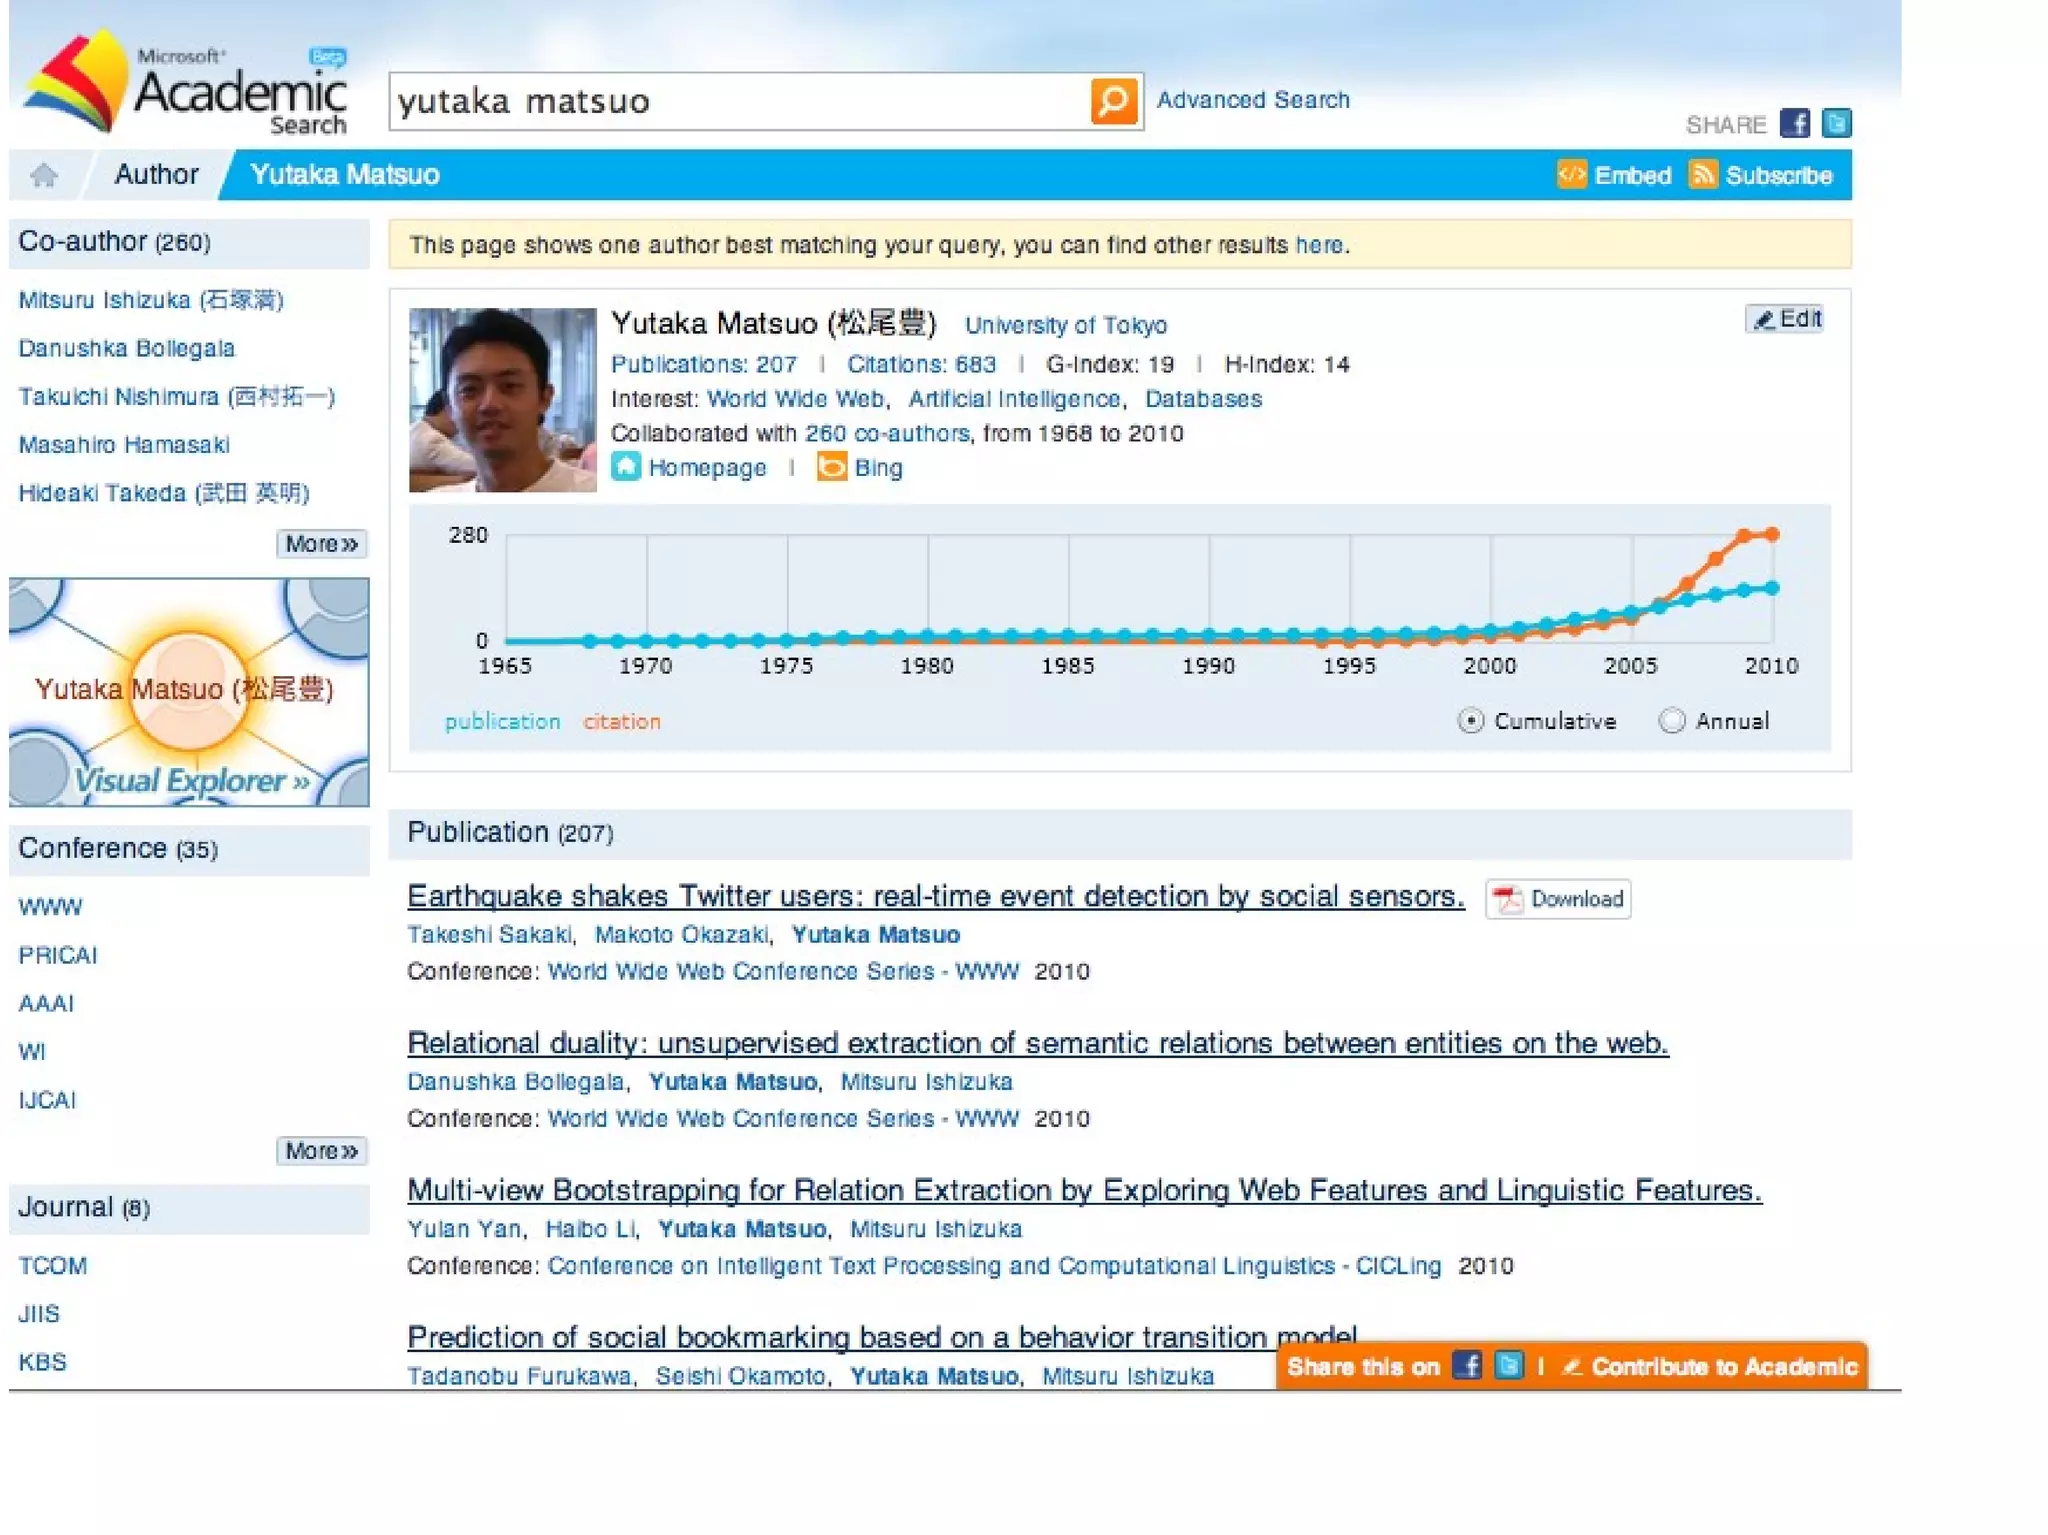
Task: Select the Annual radio button
Action: pos(1671,721)
